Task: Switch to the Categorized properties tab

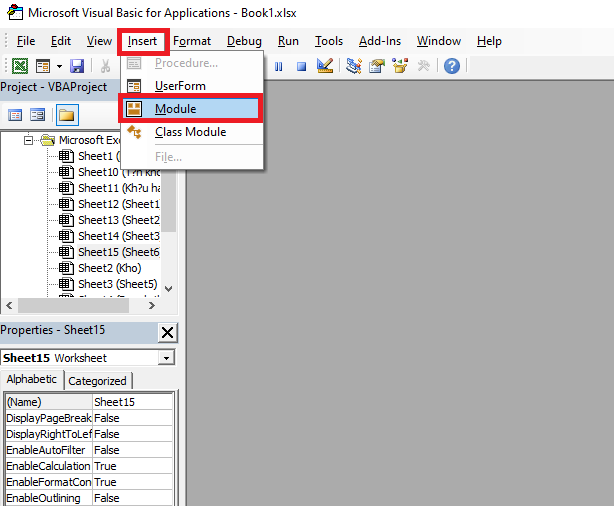Action: pos(97,381)
